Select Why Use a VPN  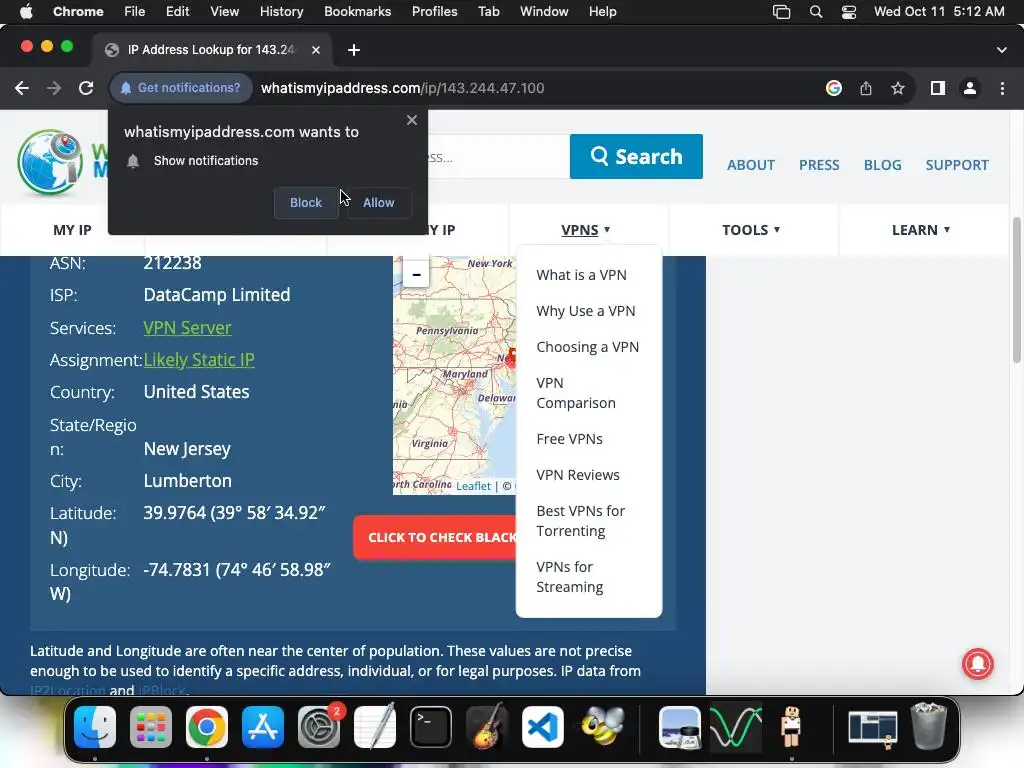[586, 311]
